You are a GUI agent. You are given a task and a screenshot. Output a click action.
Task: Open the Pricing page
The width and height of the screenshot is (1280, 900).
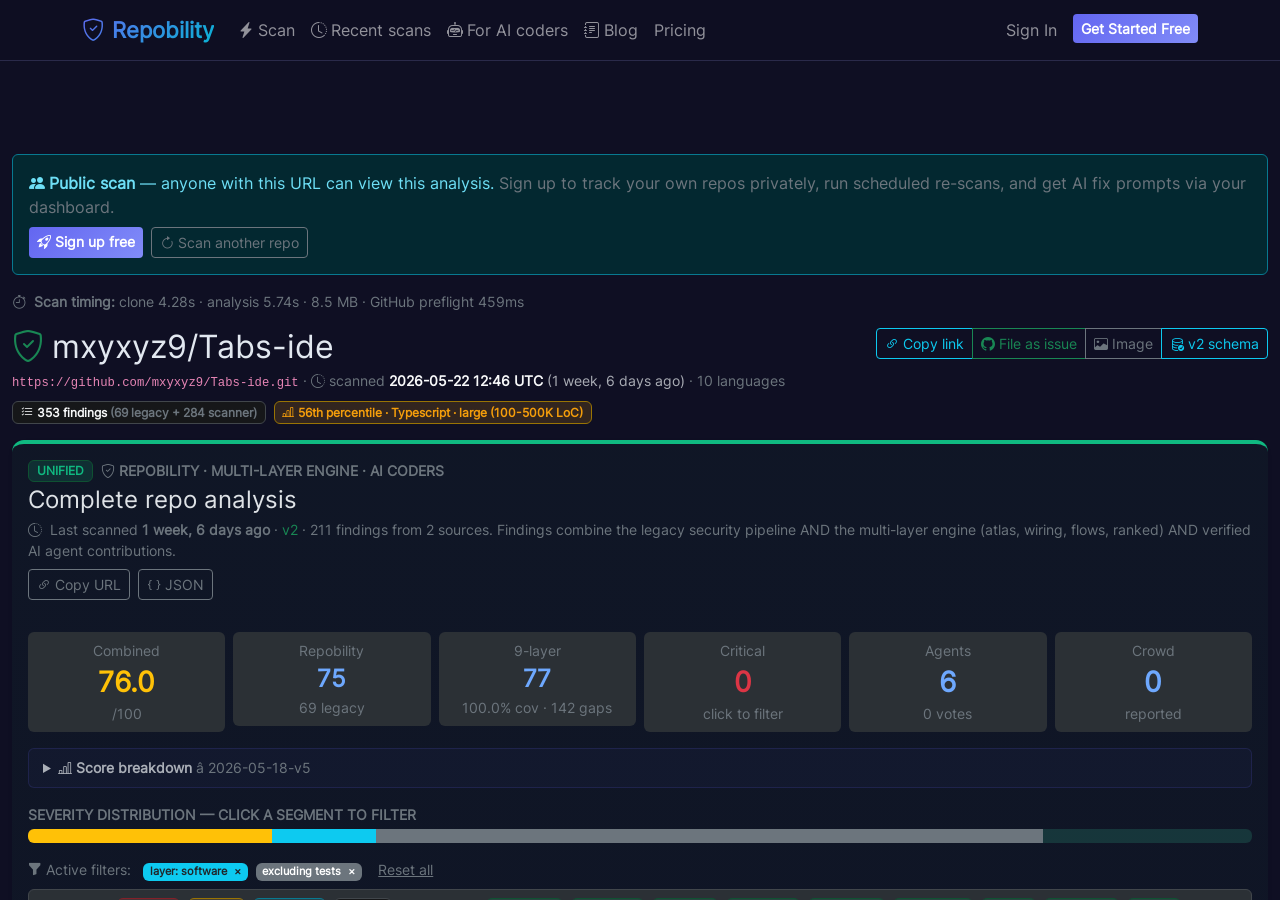[x=680, y=30]
